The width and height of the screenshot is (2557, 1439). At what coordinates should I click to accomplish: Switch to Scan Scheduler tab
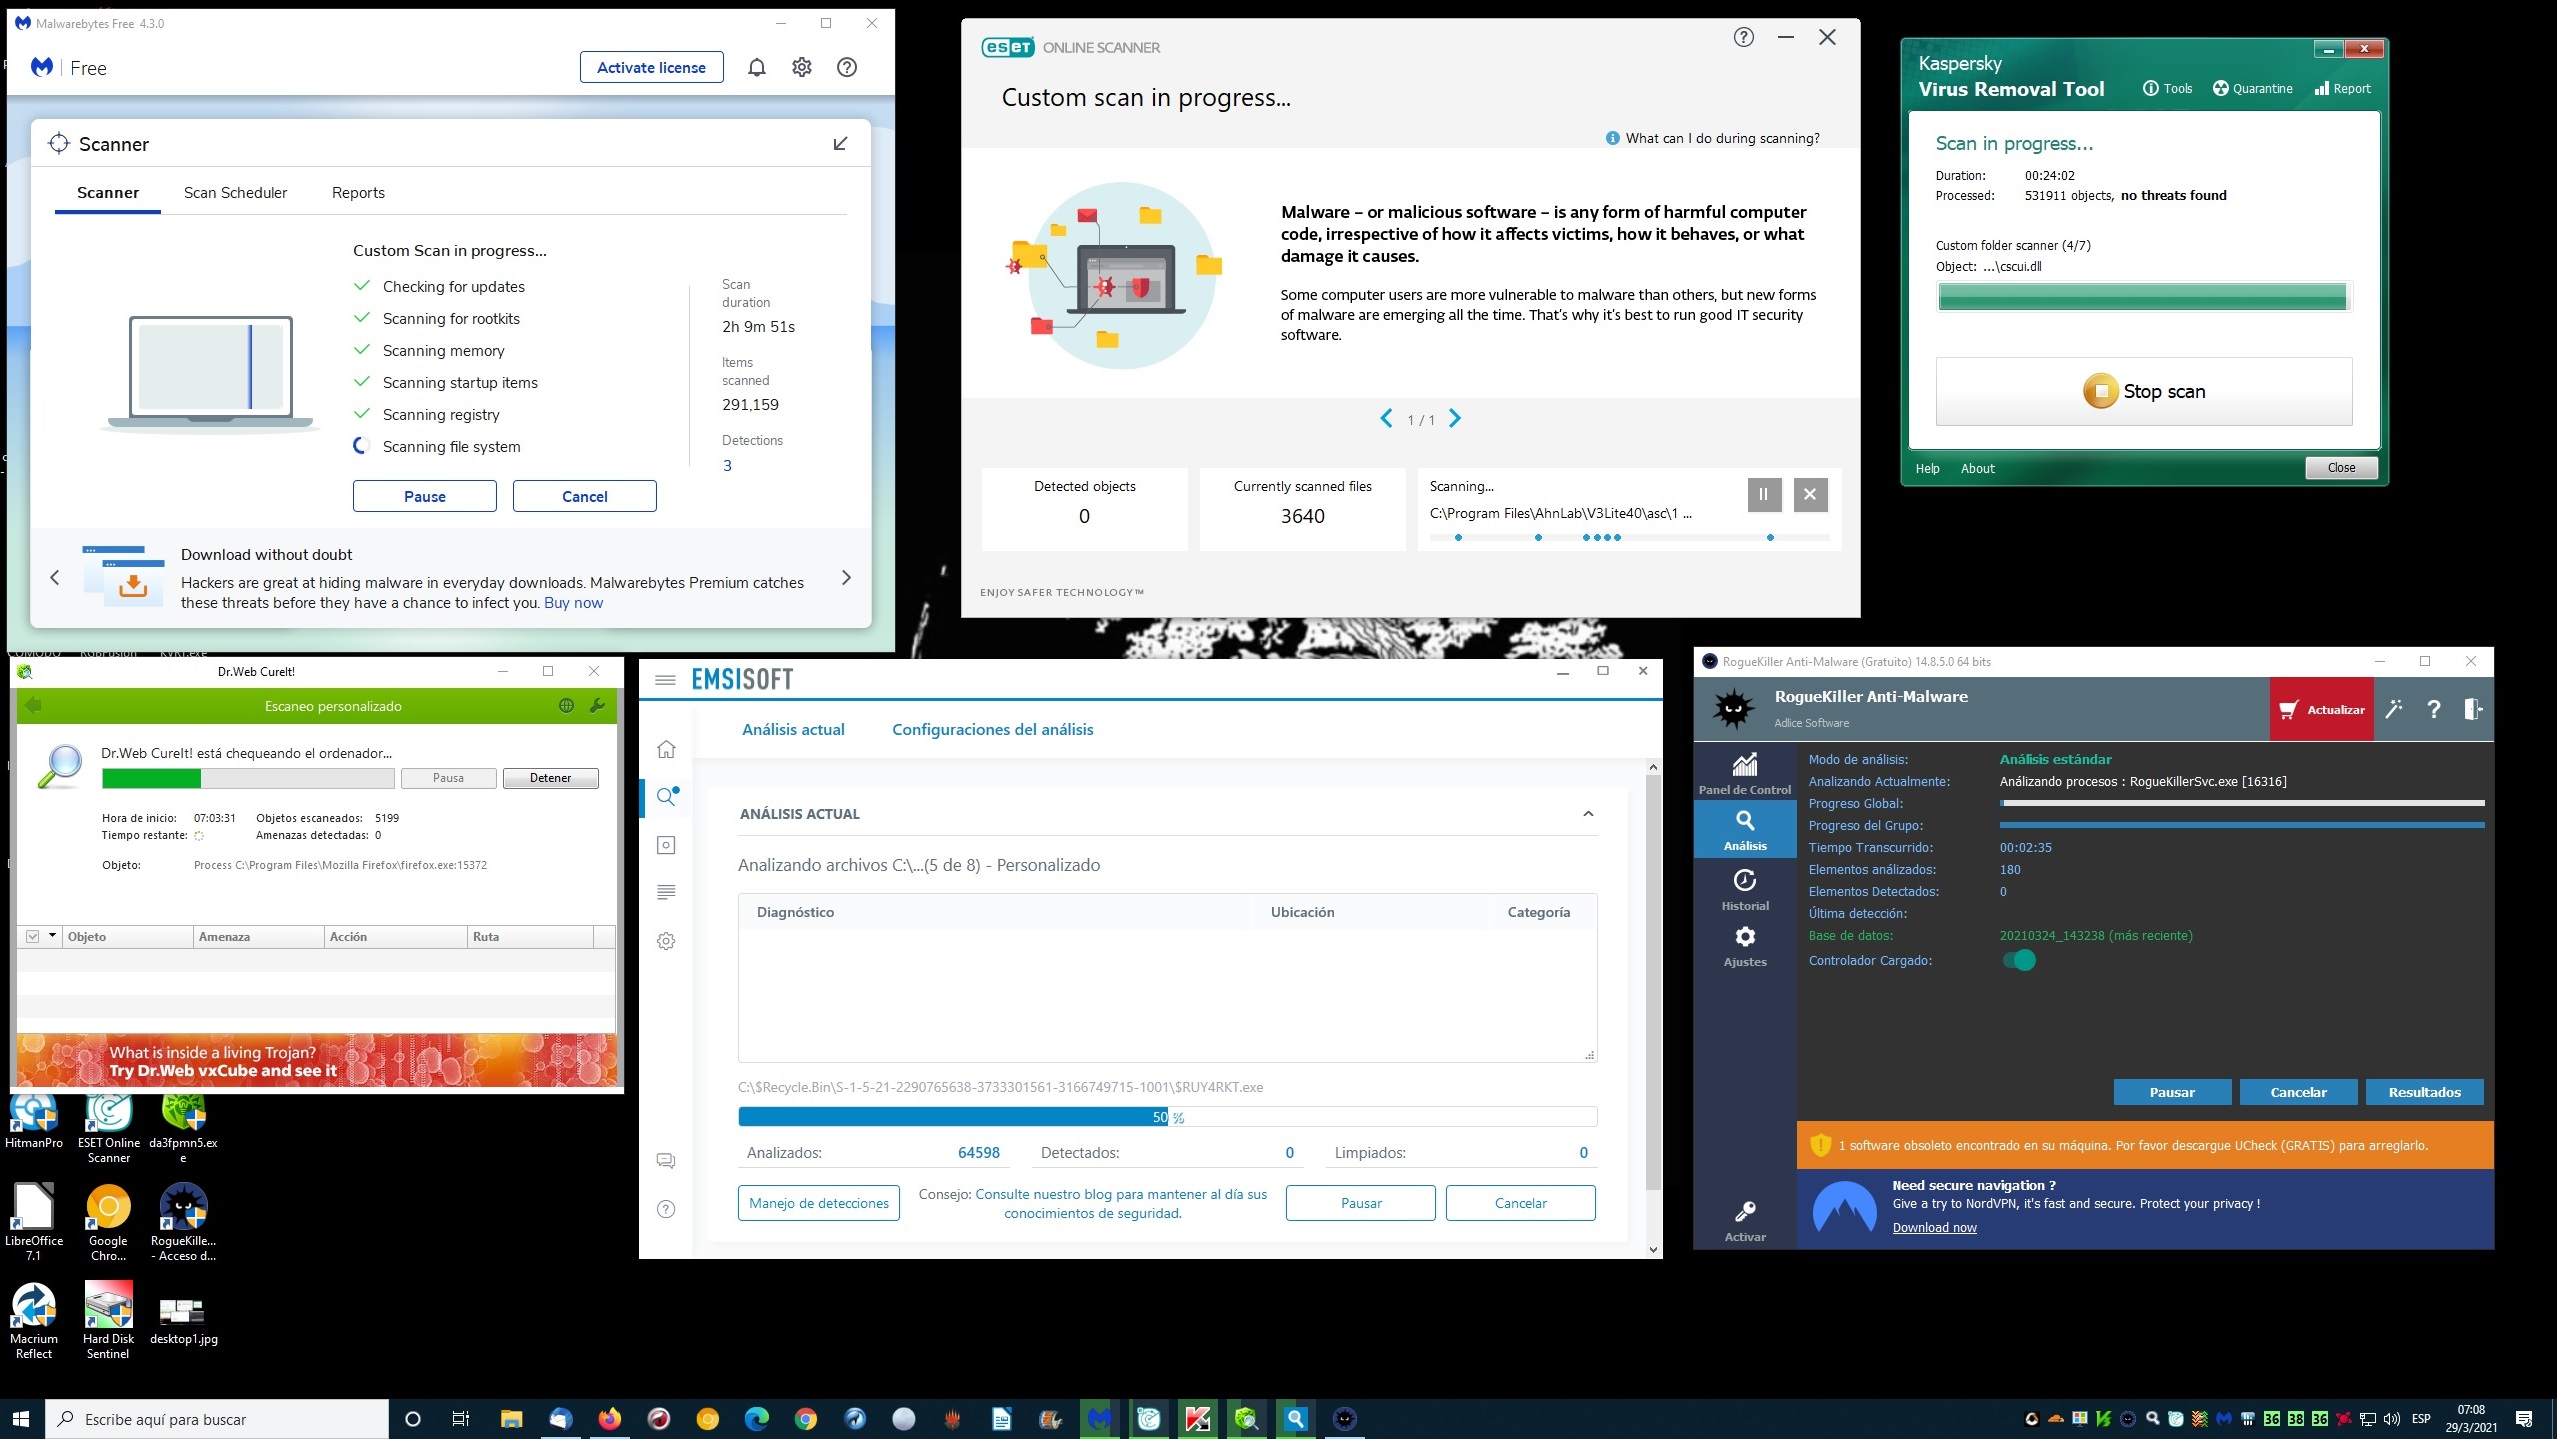235,193
